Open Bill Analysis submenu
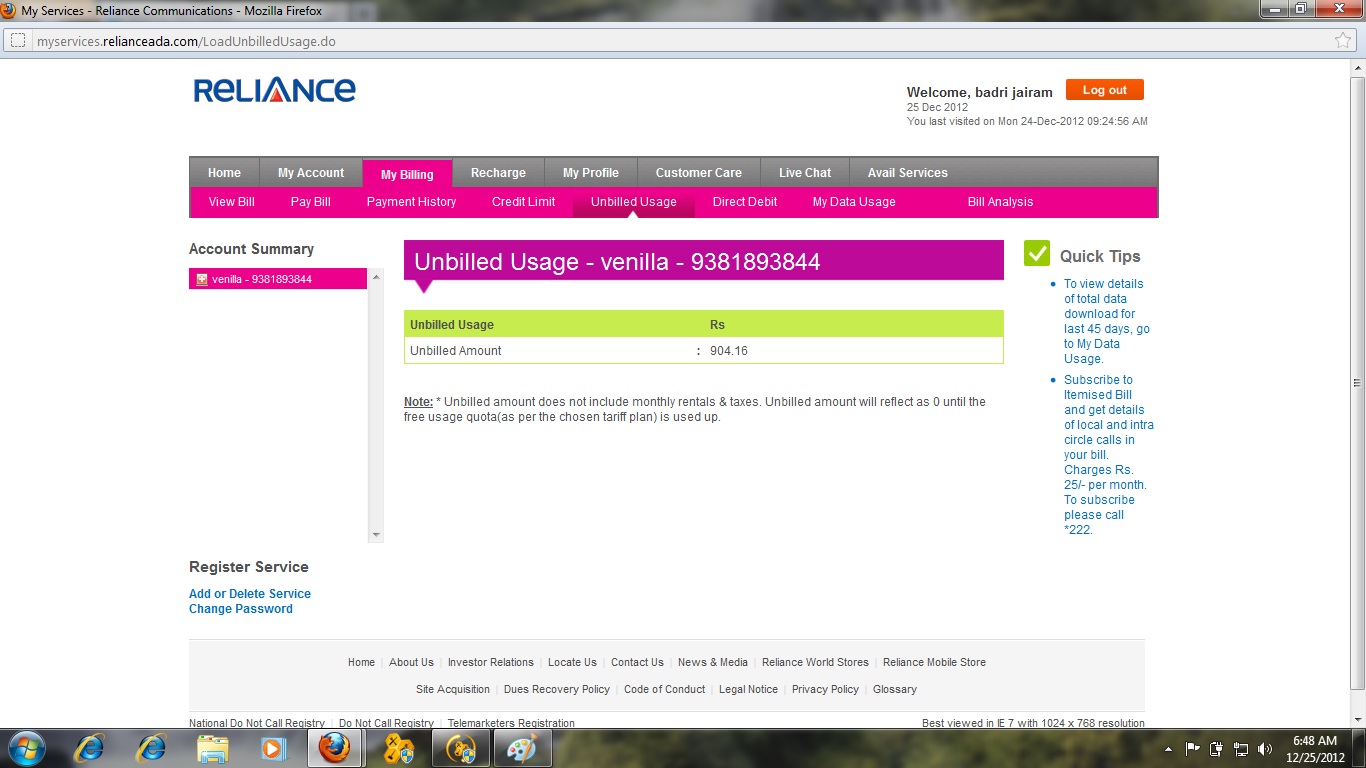Screen dimensions: 1366x768 (x=1000, y=202)
